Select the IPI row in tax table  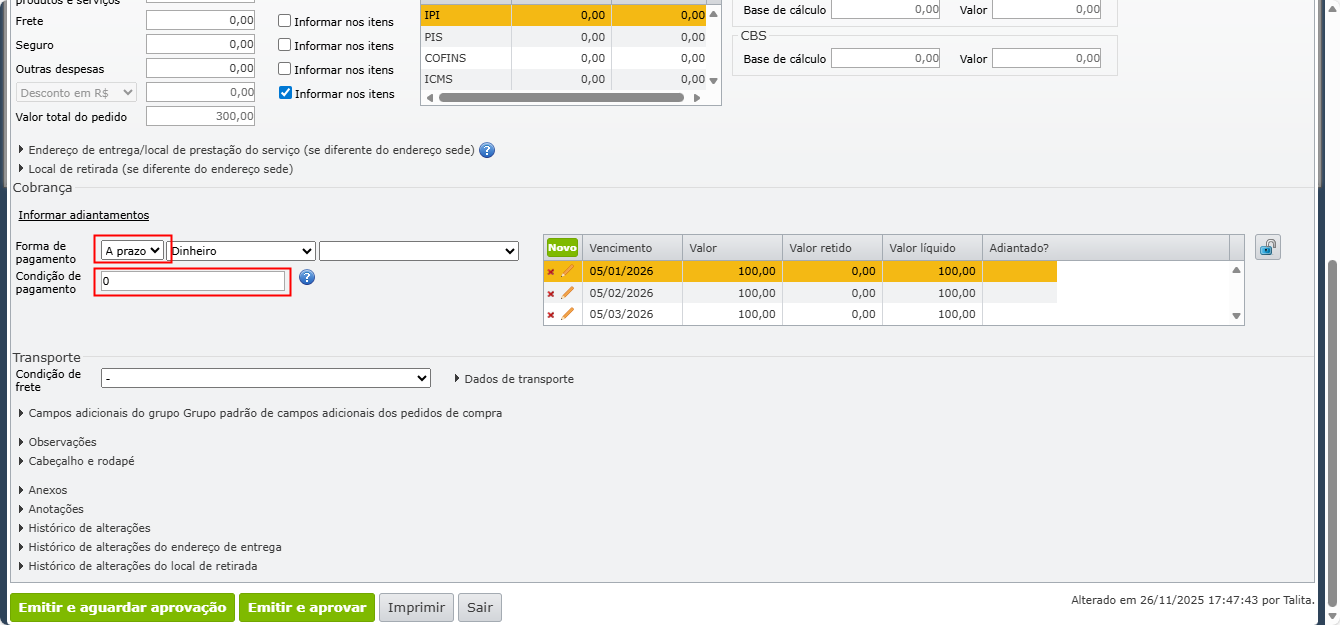[x=564, y=15]
